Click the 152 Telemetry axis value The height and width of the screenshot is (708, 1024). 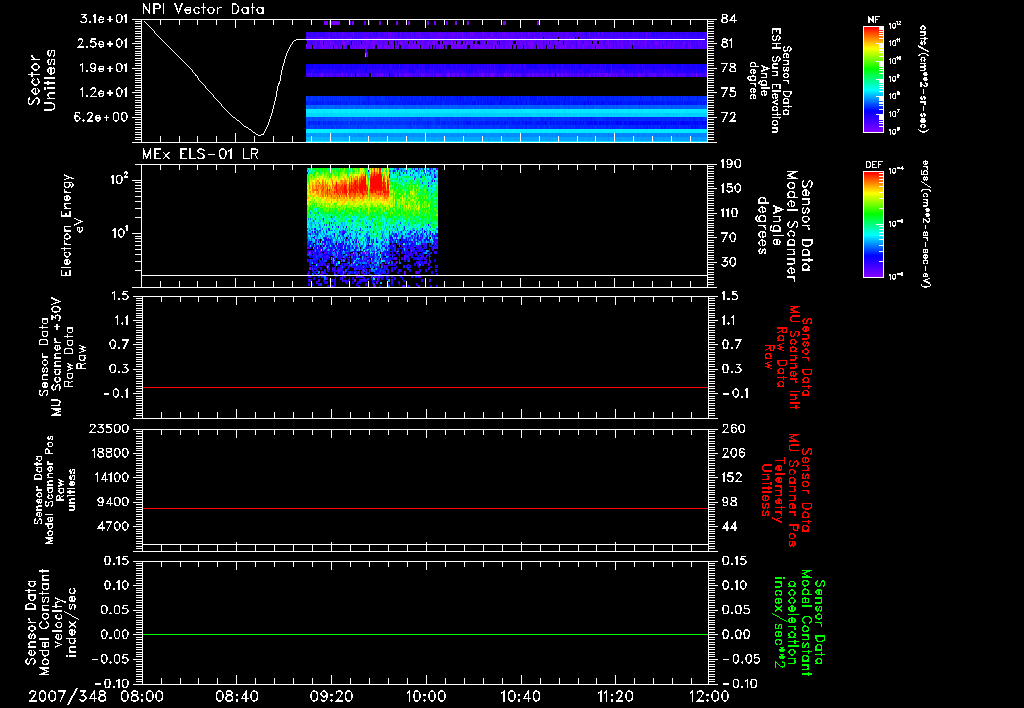731,477
